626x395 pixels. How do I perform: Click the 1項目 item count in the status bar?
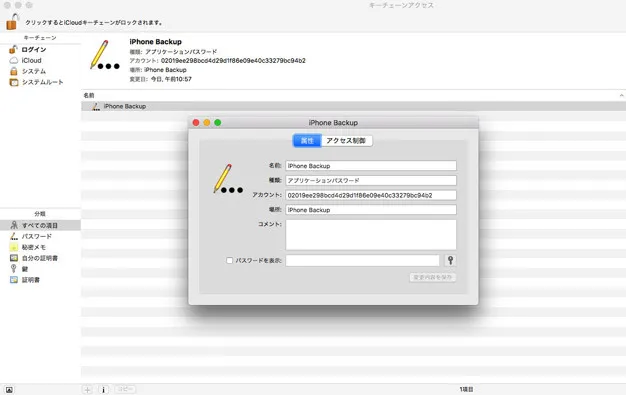point(466,389)
